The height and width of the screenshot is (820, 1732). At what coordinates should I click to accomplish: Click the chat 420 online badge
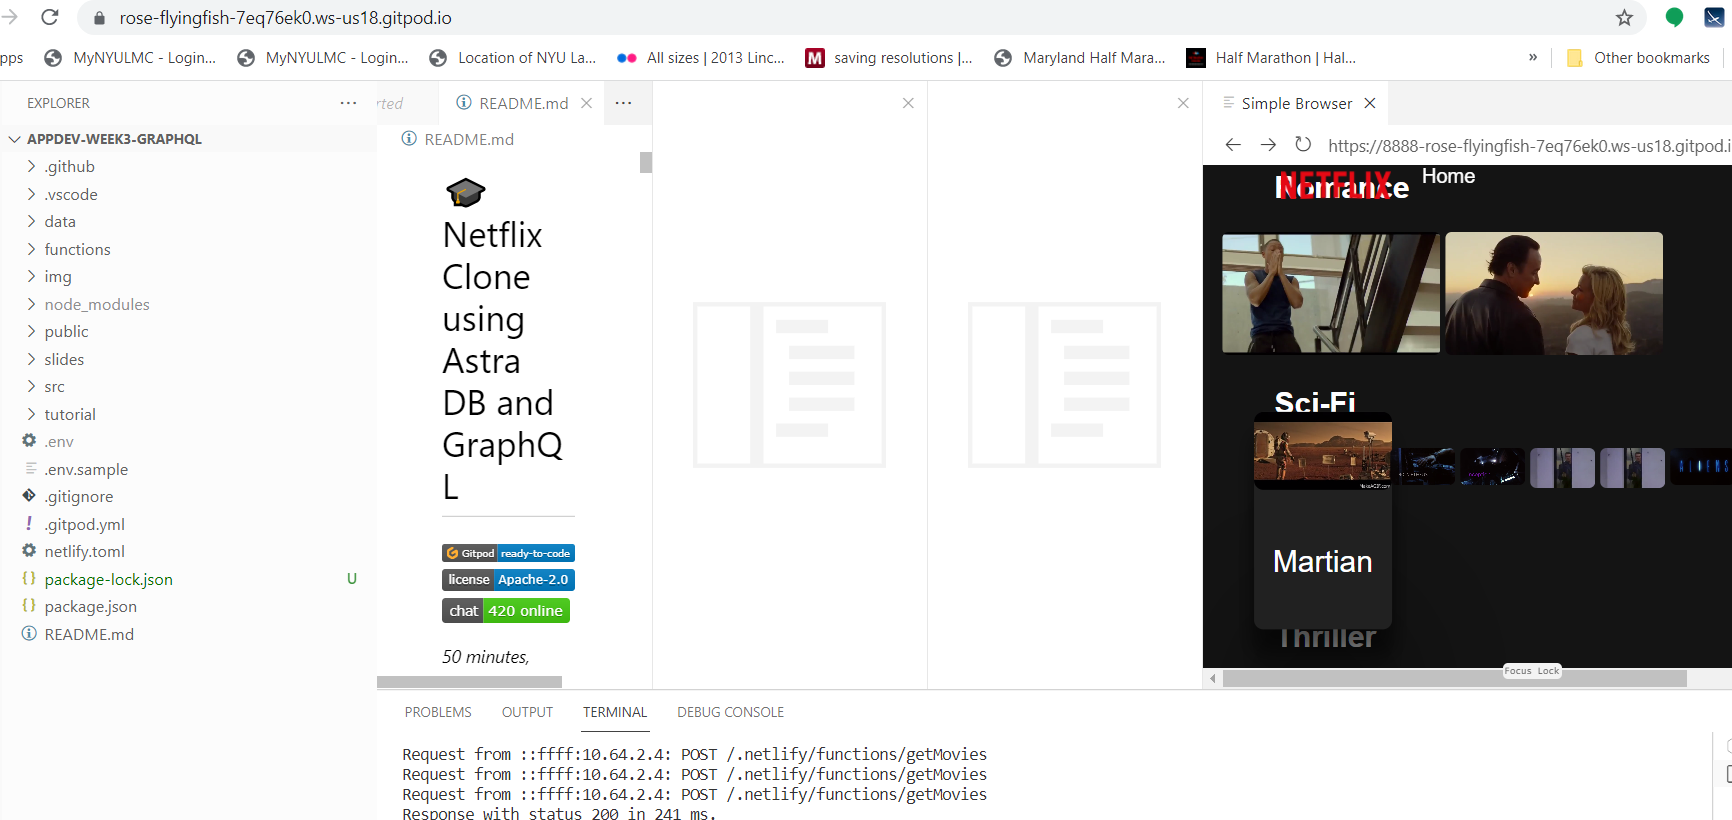click(x=506, y=611)
